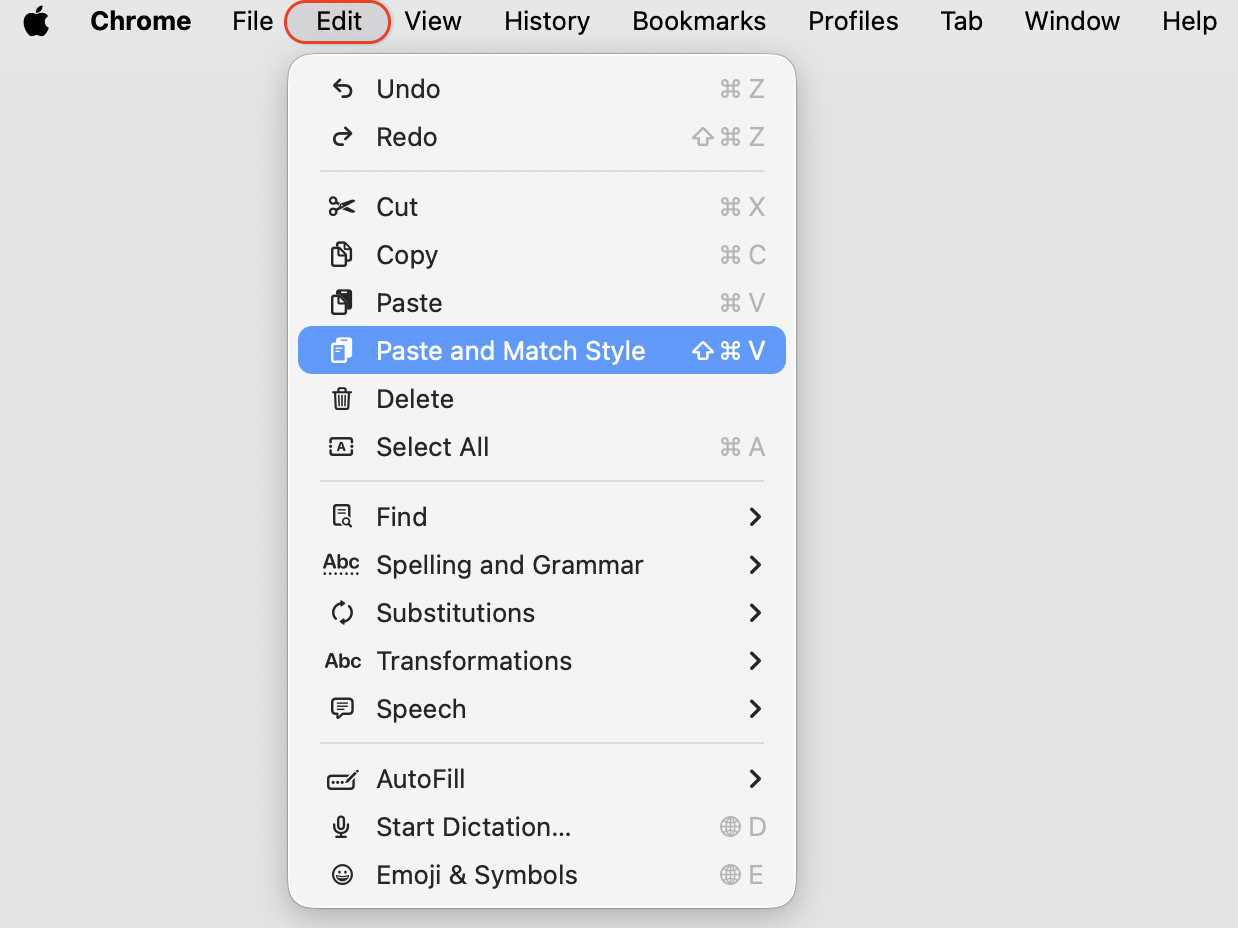
Task: Expand the Find submenu arrow
Action: tap(755, 517)
